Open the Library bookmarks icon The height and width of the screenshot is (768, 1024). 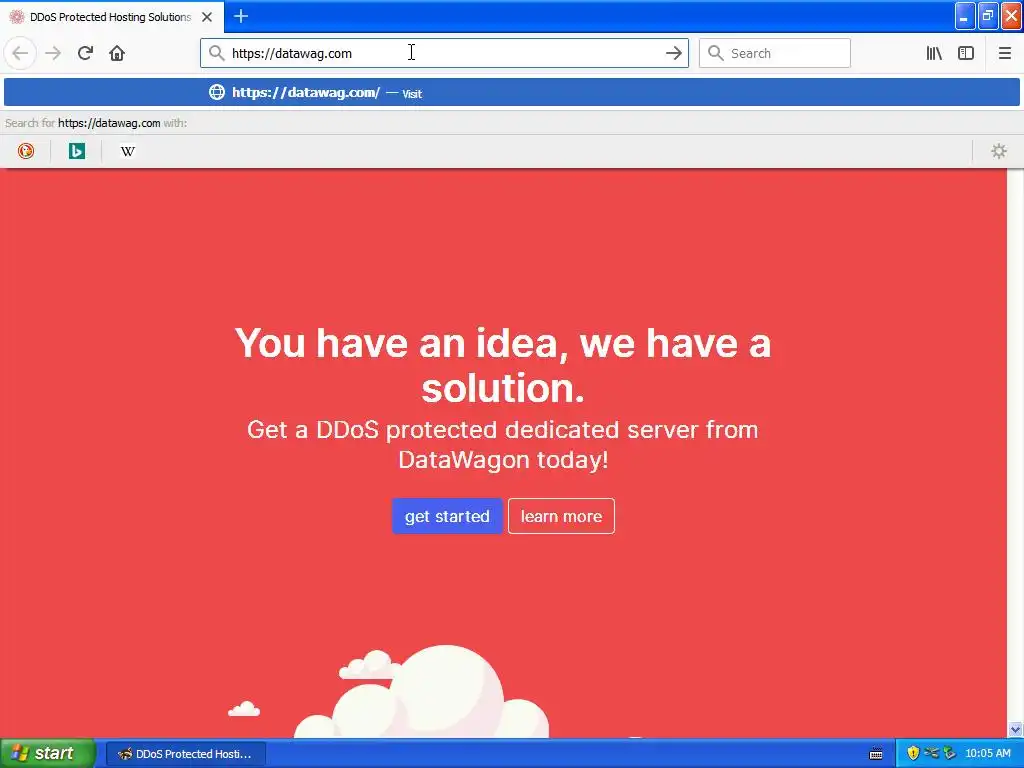(934, 54)
